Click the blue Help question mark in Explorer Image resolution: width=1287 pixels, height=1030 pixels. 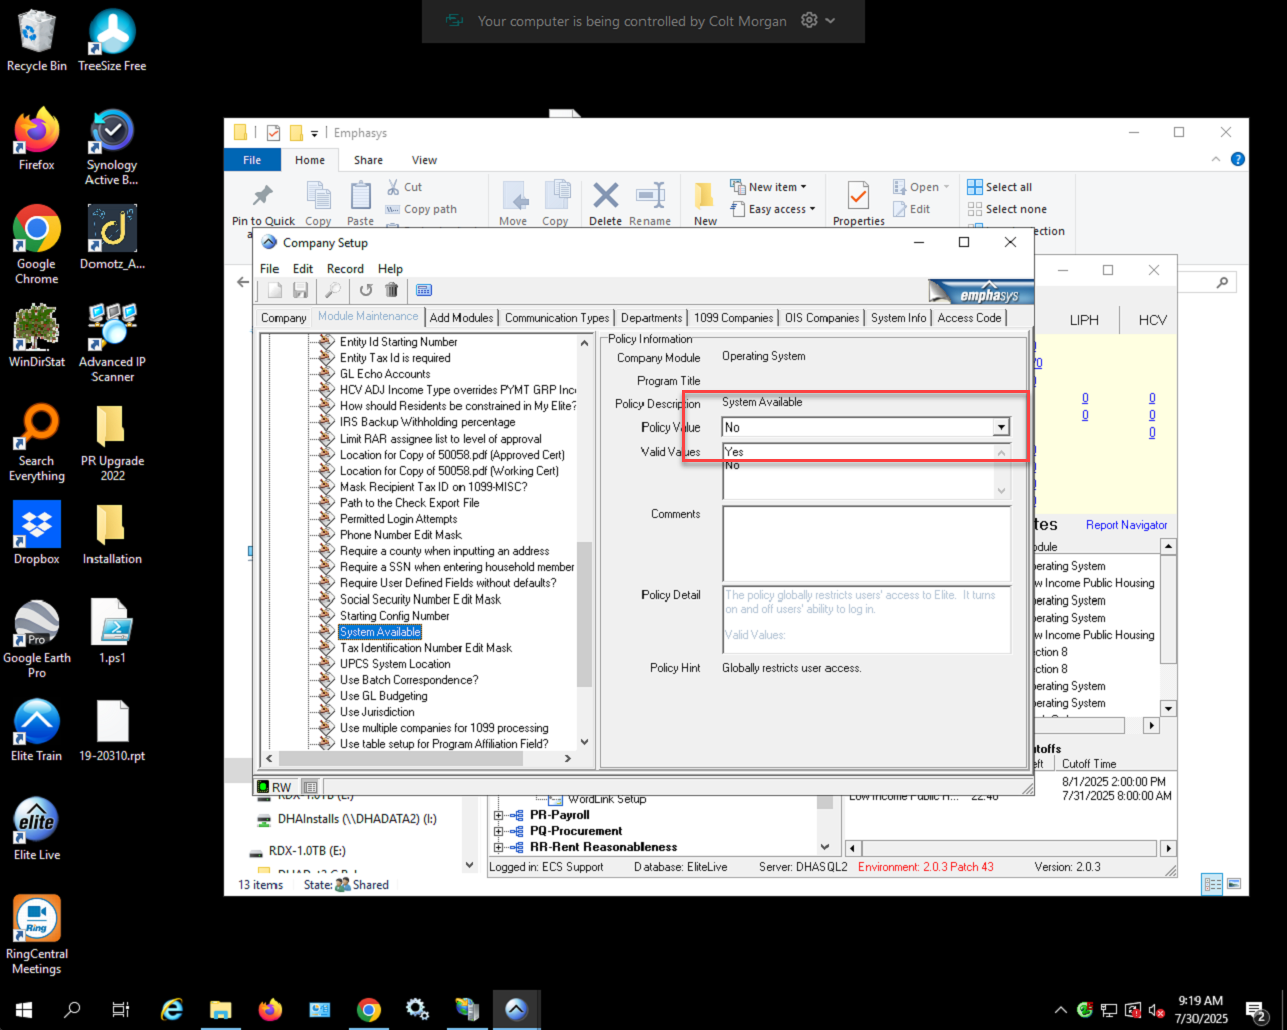(1237, 159)
